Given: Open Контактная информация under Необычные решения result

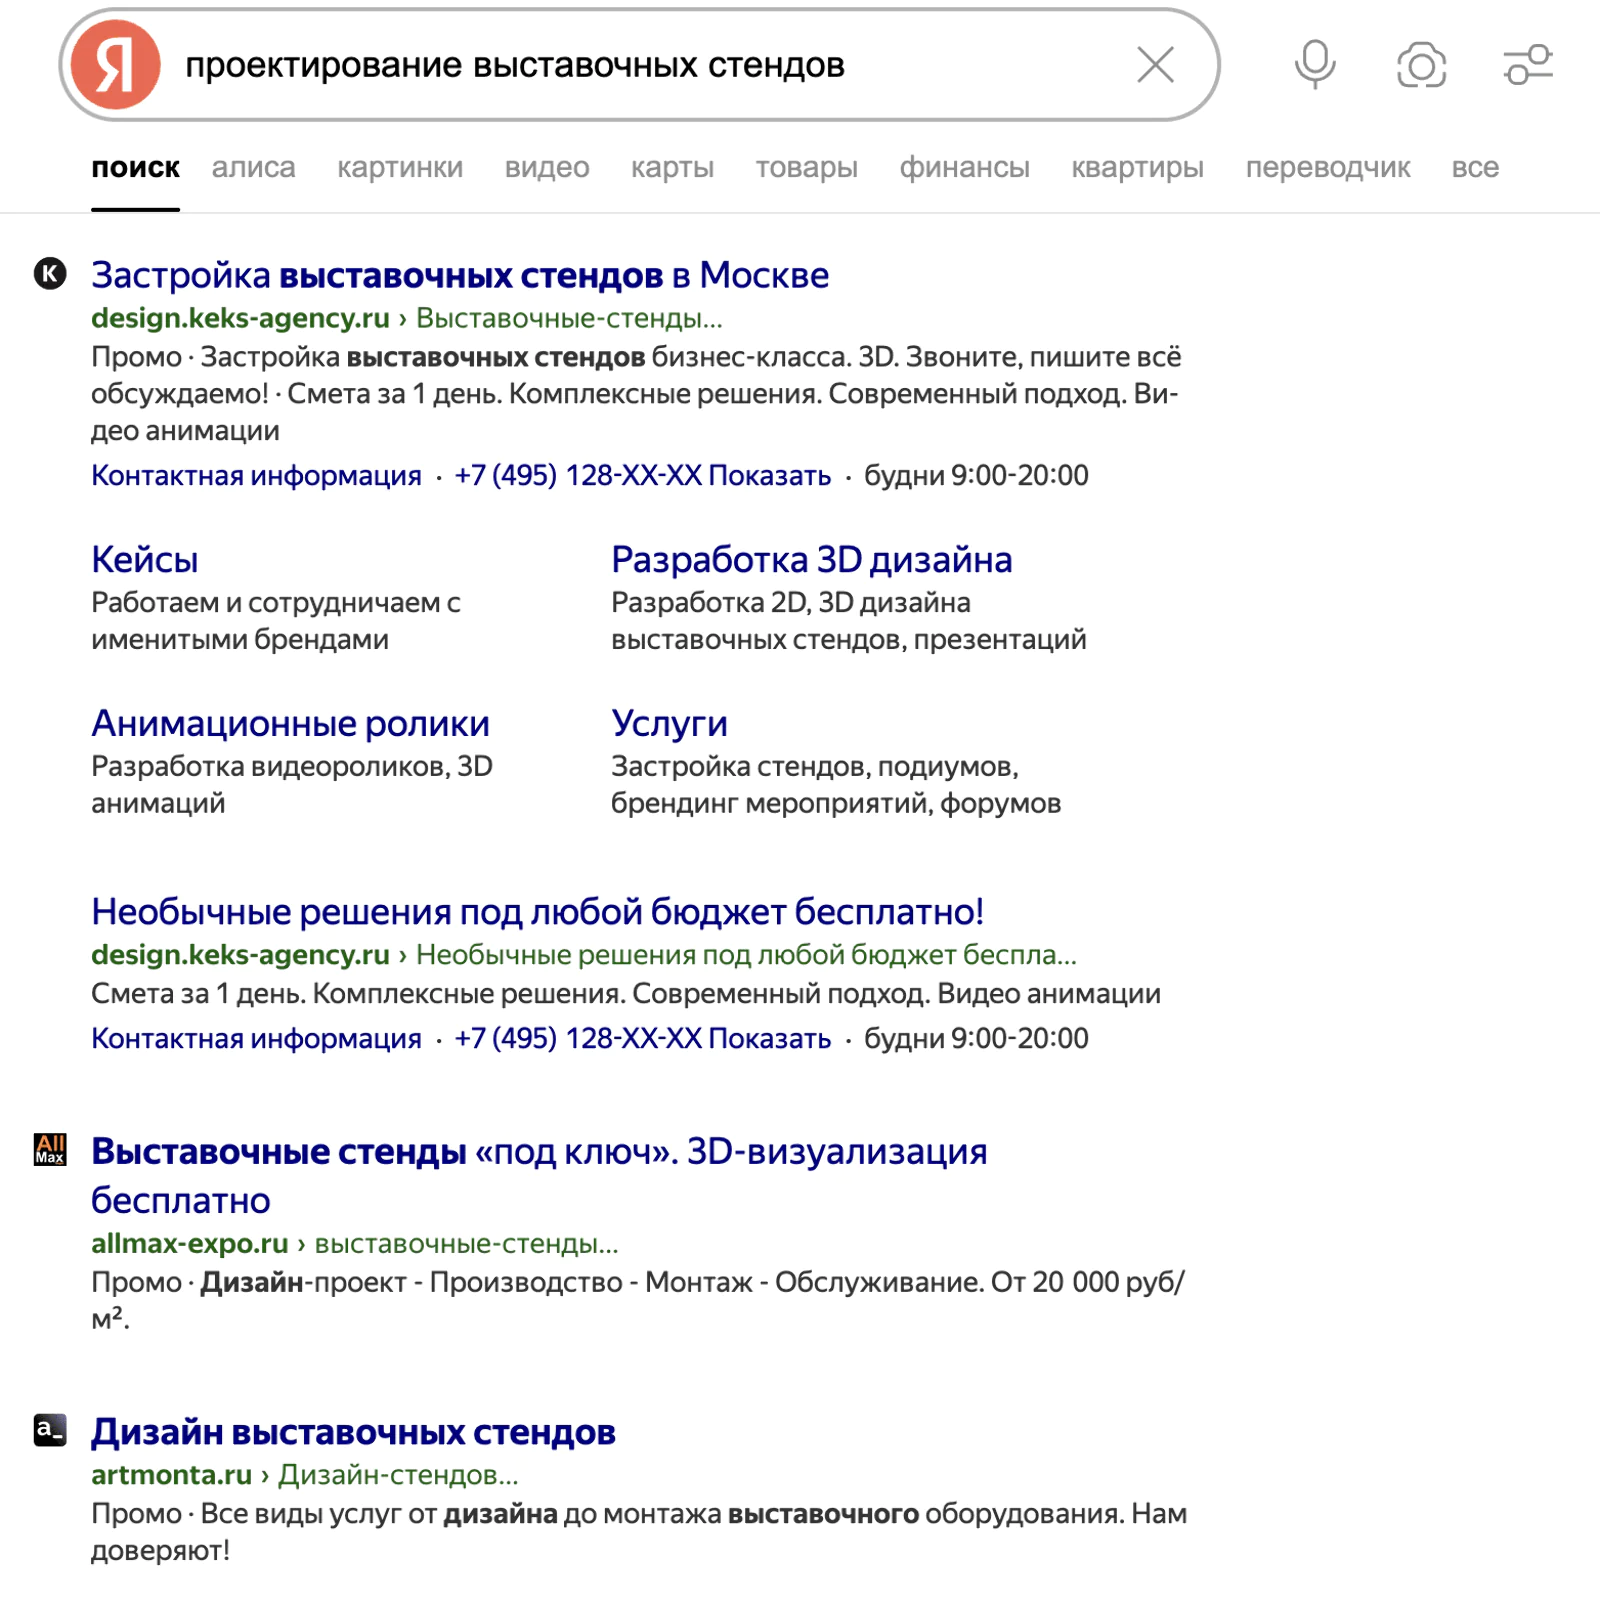Looking at the screenshot, I should [256, 1038].
